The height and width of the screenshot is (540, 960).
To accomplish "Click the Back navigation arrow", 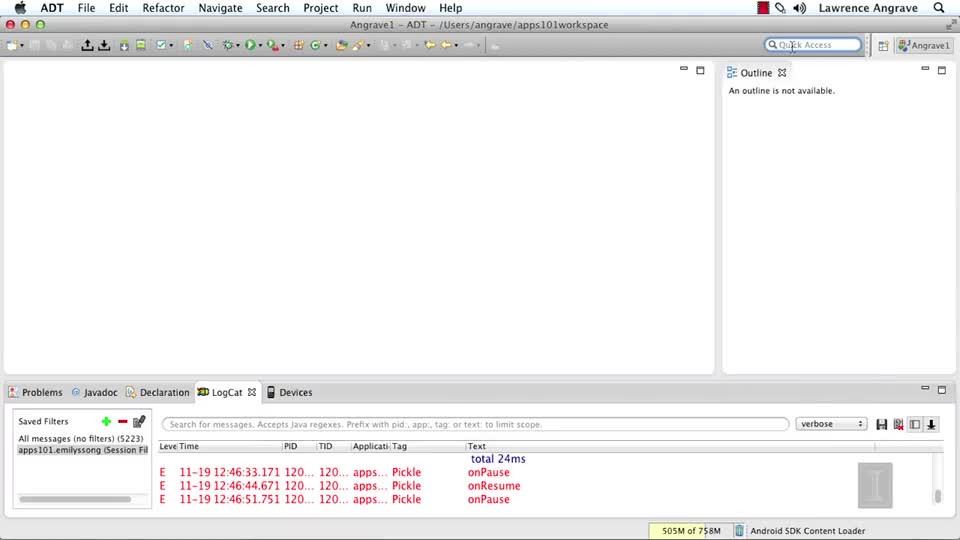I will (446, 45).
